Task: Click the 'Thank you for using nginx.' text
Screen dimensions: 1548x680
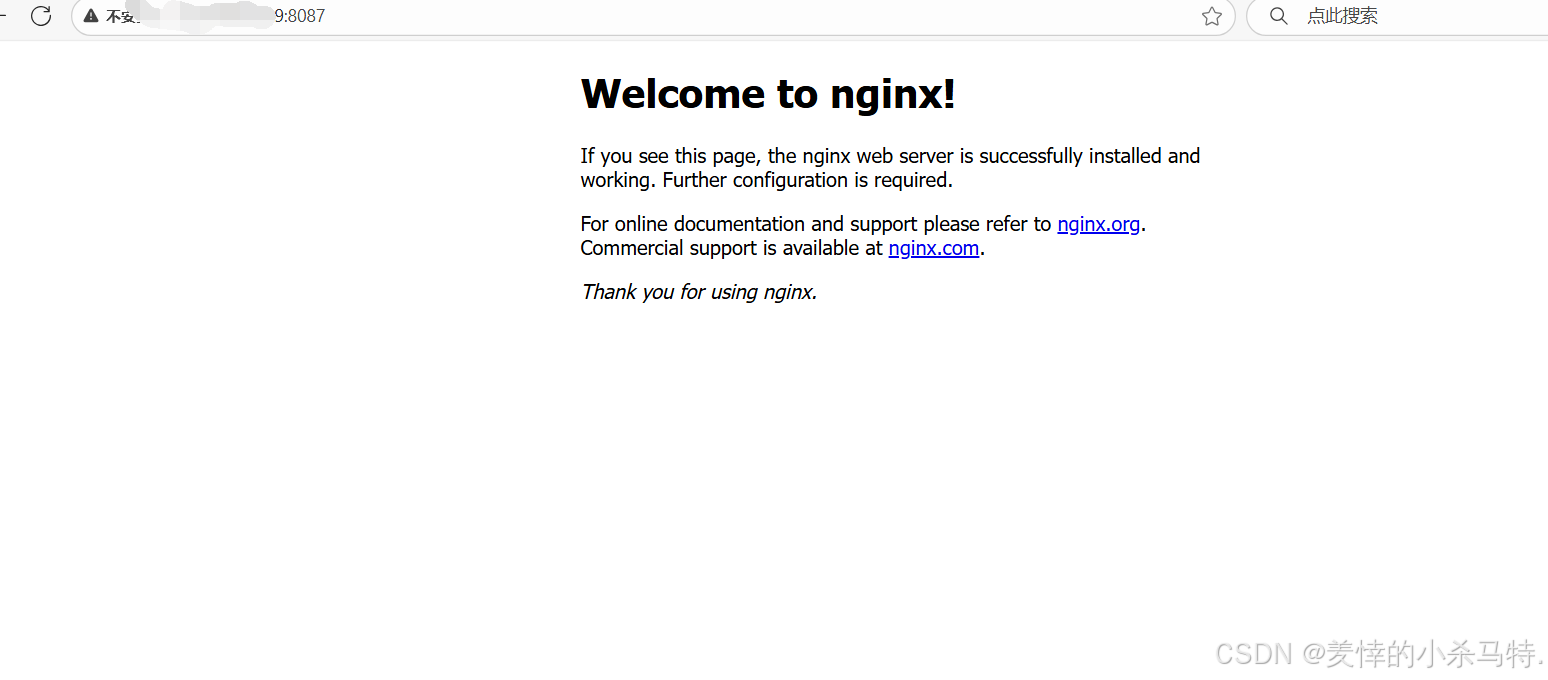Action: click(x=699, y=292)
